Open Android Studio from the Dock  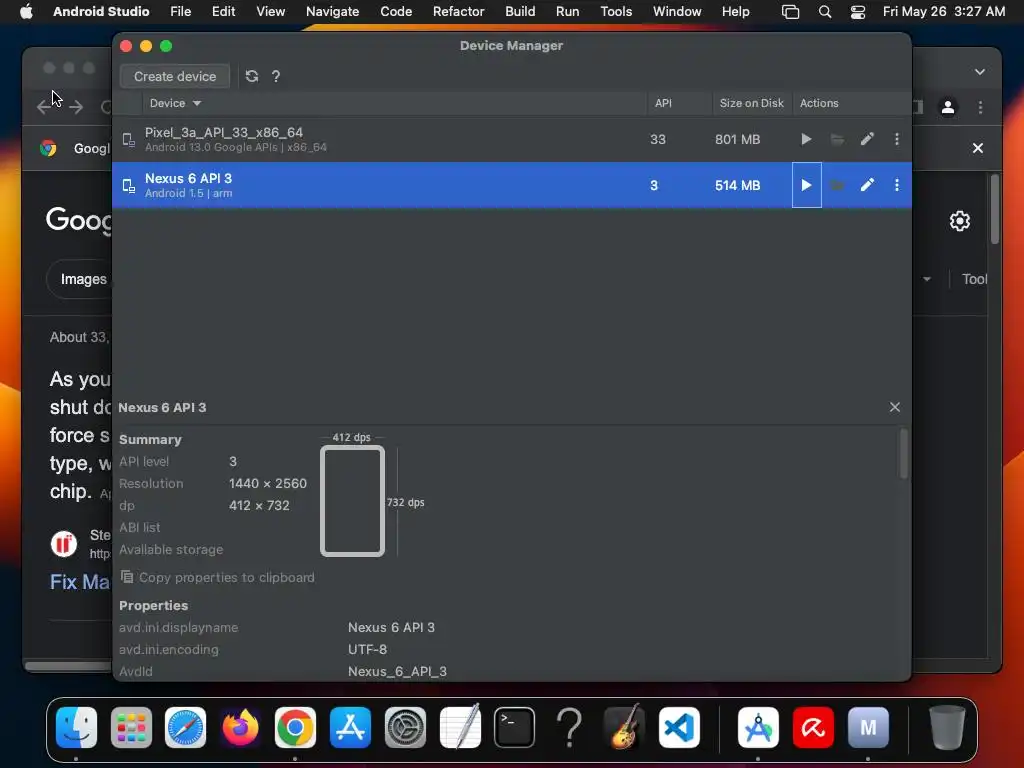pos(758,727)
